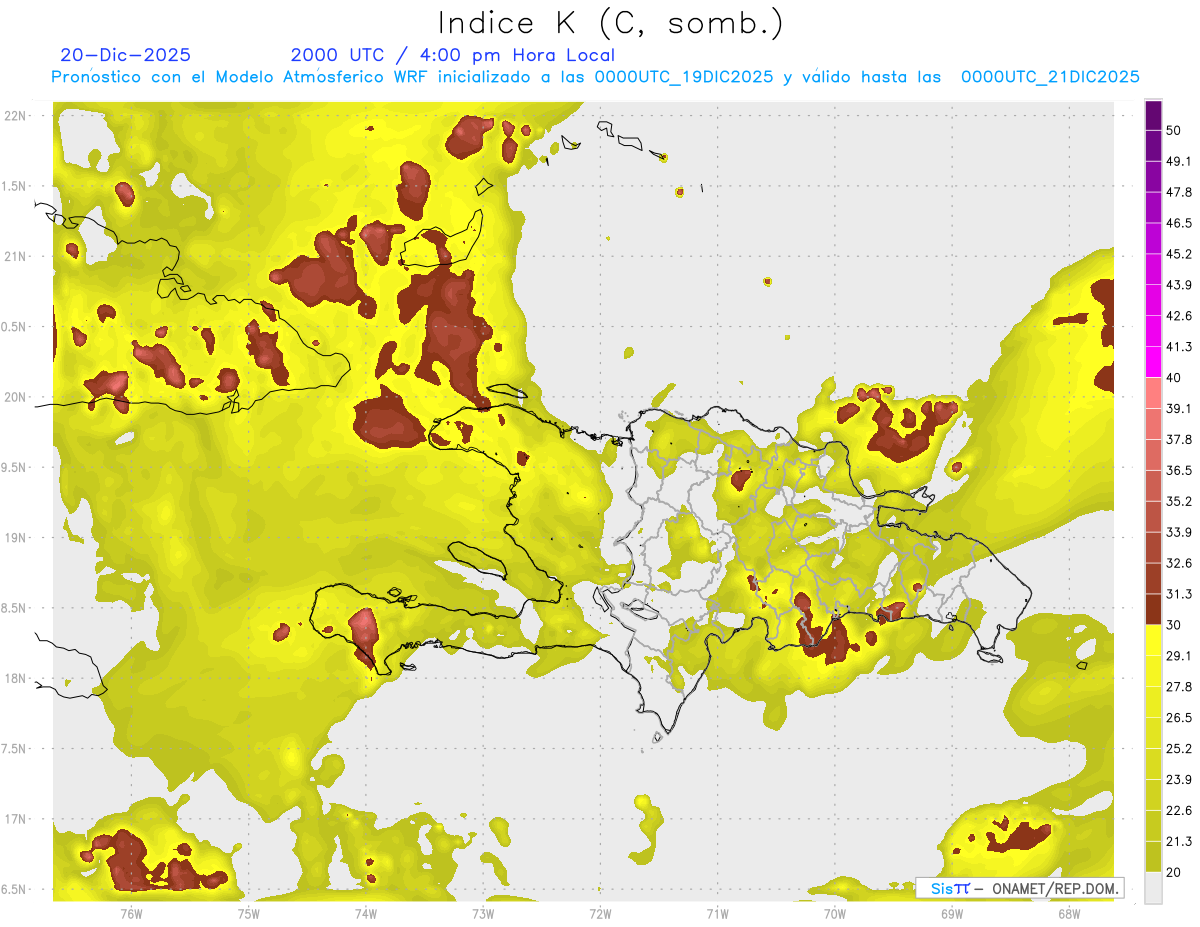The image size is (1200, 927).
Task: Click the "49.1" colorbar label
Action: 1179,161
